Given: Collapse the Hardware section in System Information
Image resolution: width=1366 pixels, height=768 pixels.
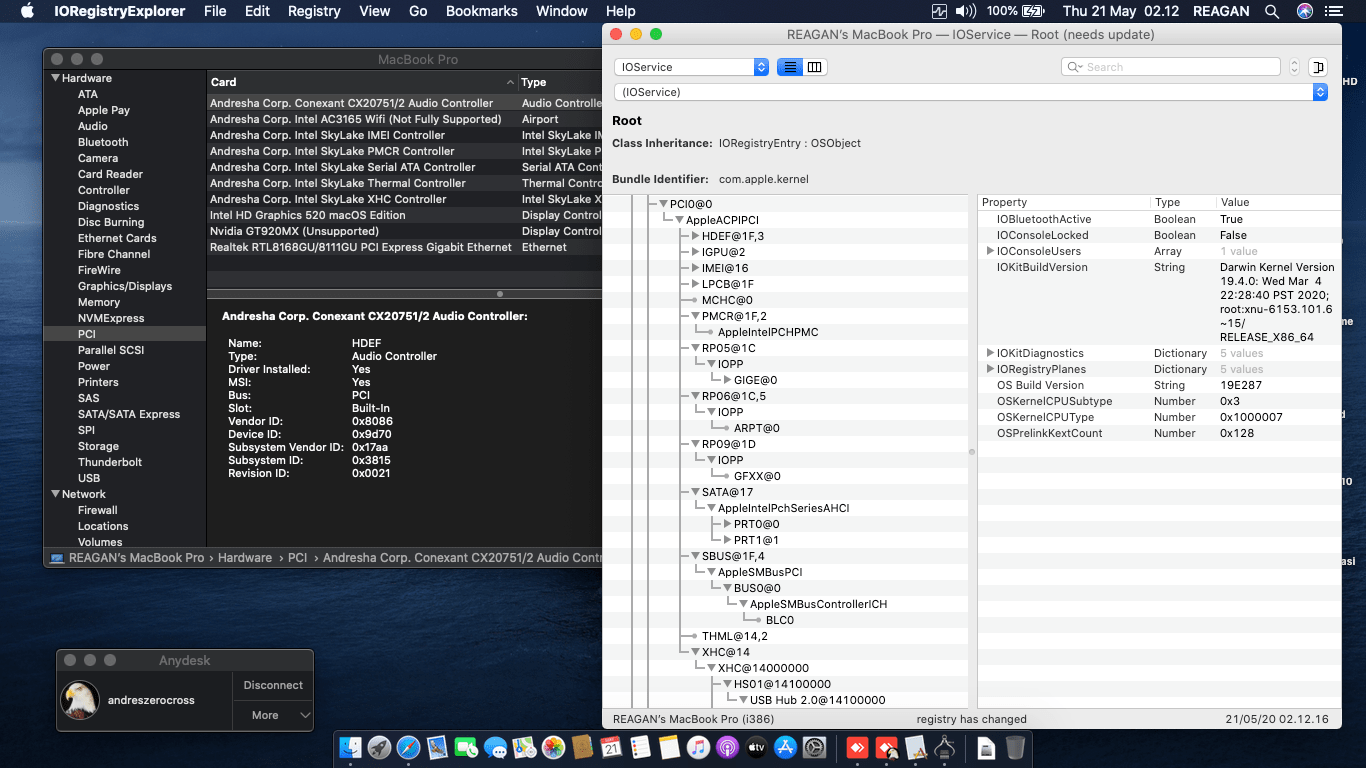Looking at the screenshot, I should (54, 78).
